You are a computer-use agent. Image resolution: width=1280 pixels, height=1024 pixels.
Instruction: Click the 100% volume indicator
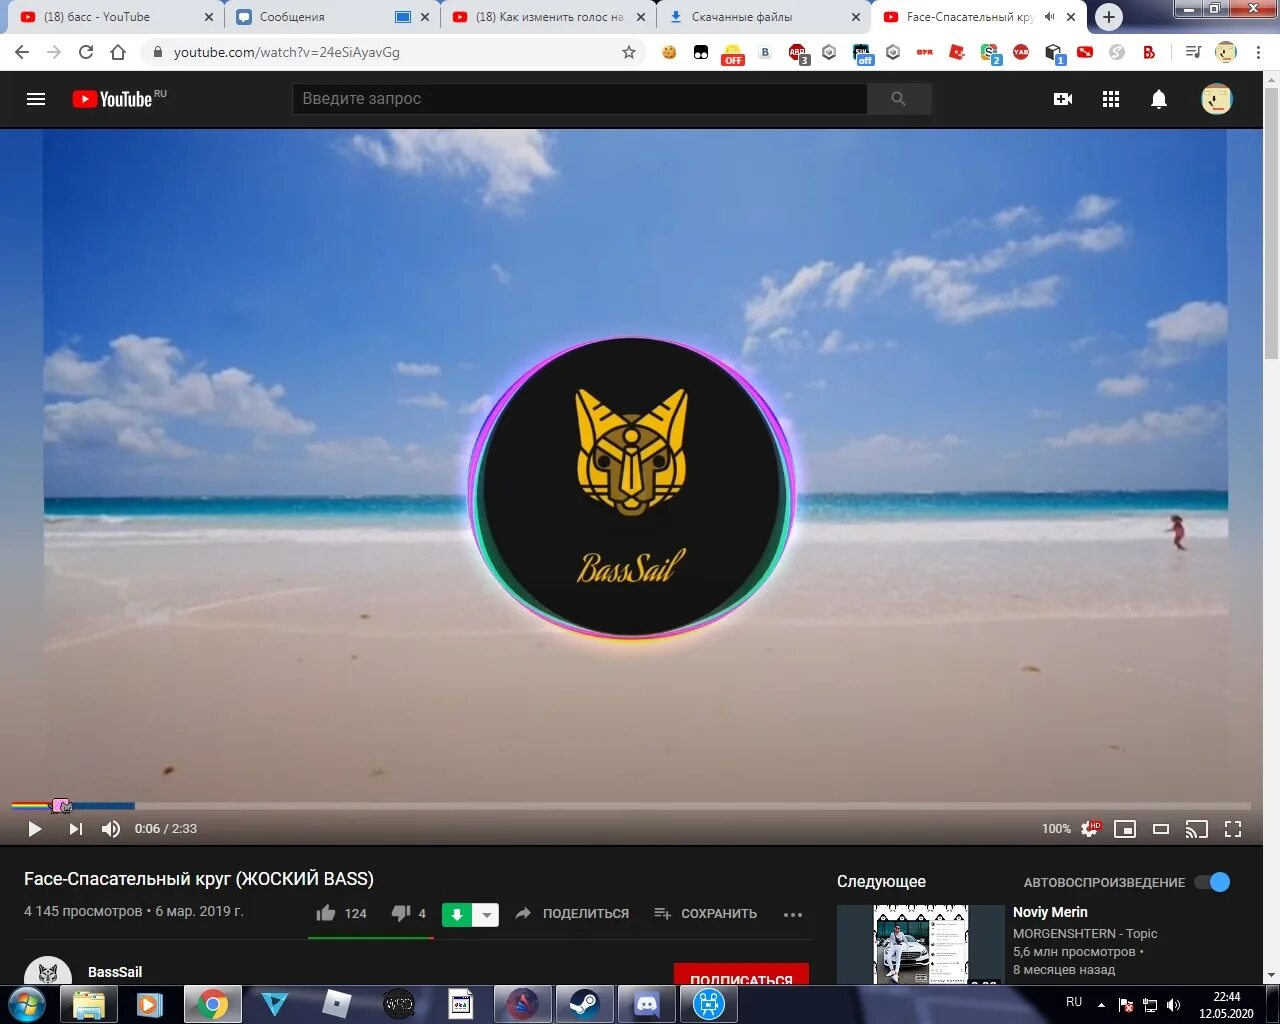(x=1056, y=829)
